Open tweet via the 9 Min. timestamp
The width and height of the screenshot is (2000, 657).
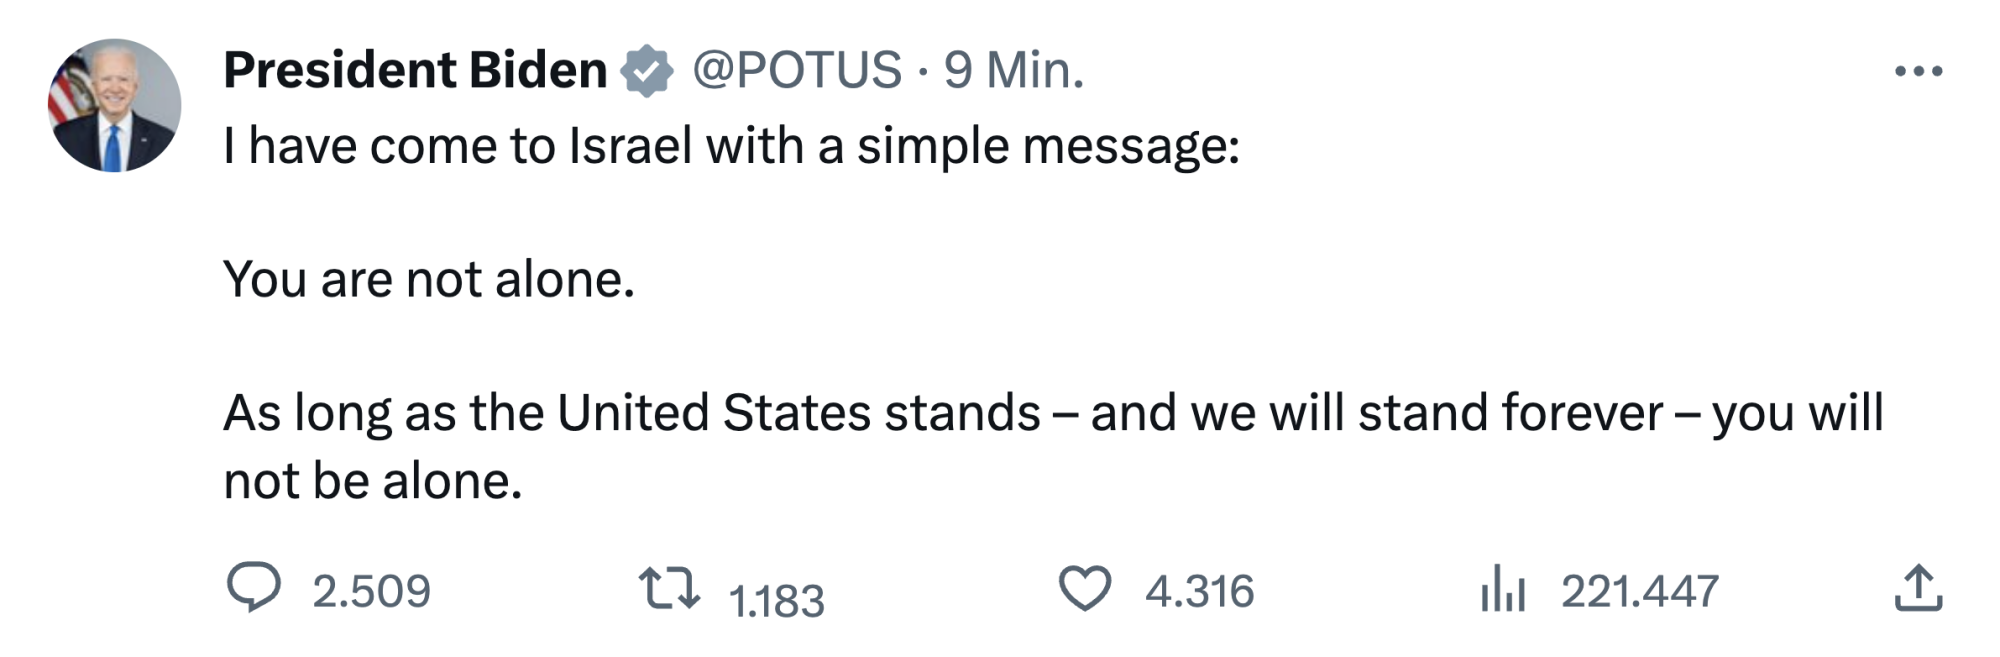[1014, 71]
